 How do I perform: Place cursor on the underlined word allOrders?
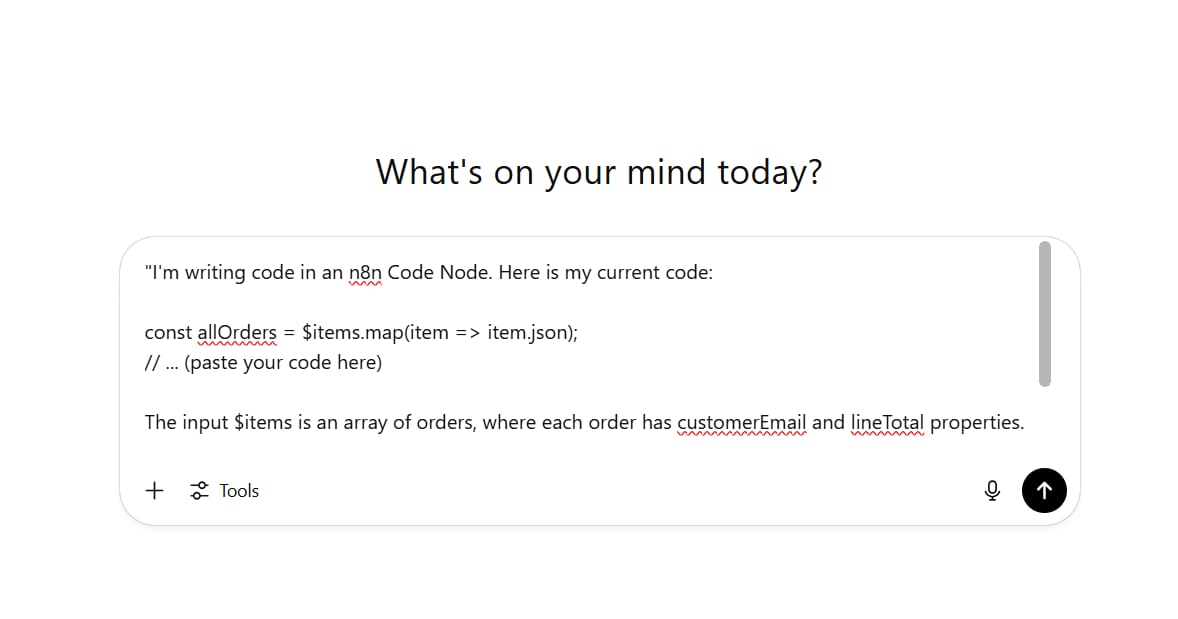(237, 332)
